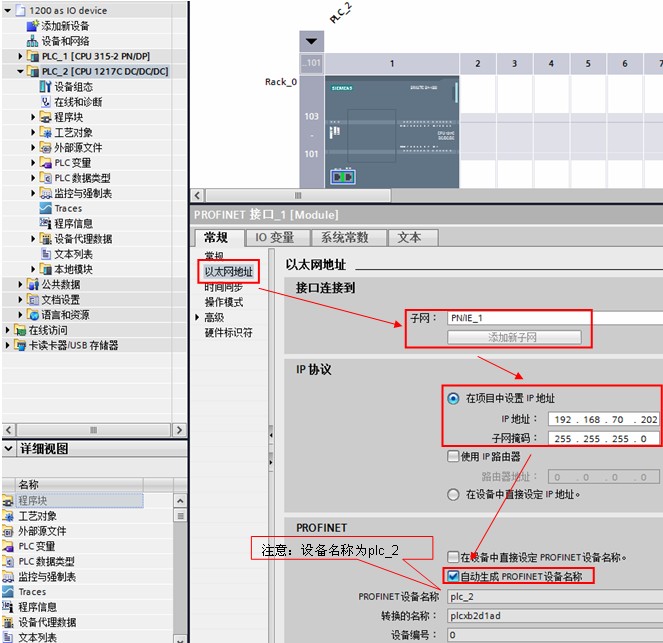Click the 本地模块 icon in project tree
Image resolution: width=663 pixels, height=643 pixels.
45,269
